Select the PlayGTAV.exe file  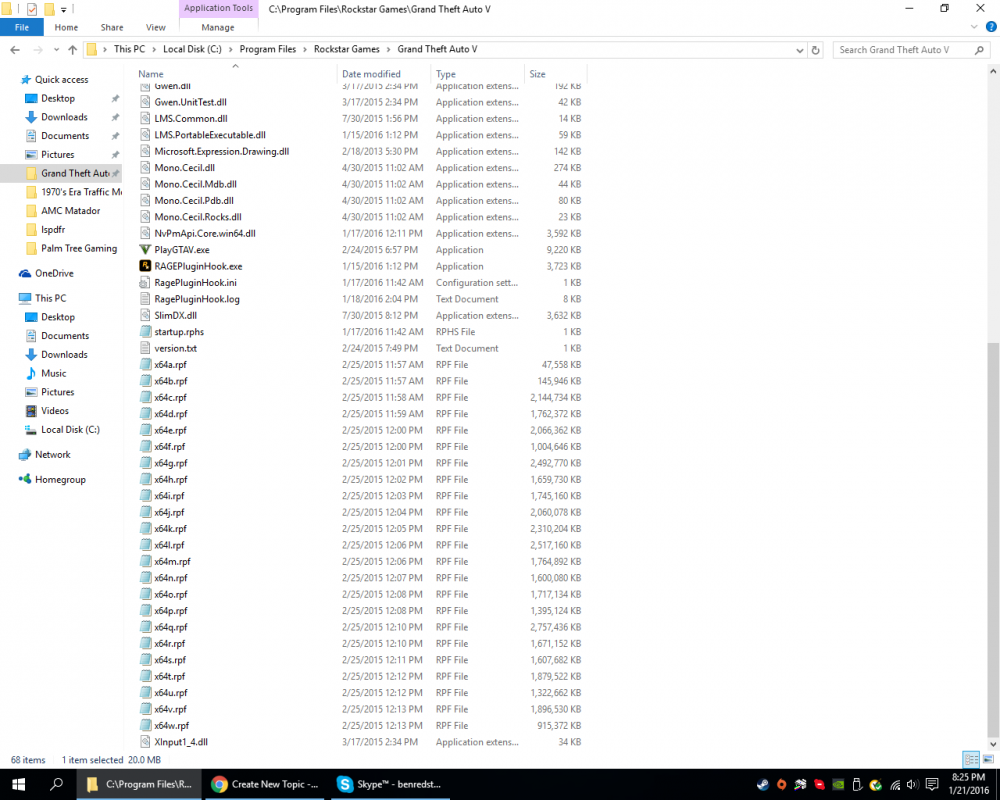[x=186, y=249]
